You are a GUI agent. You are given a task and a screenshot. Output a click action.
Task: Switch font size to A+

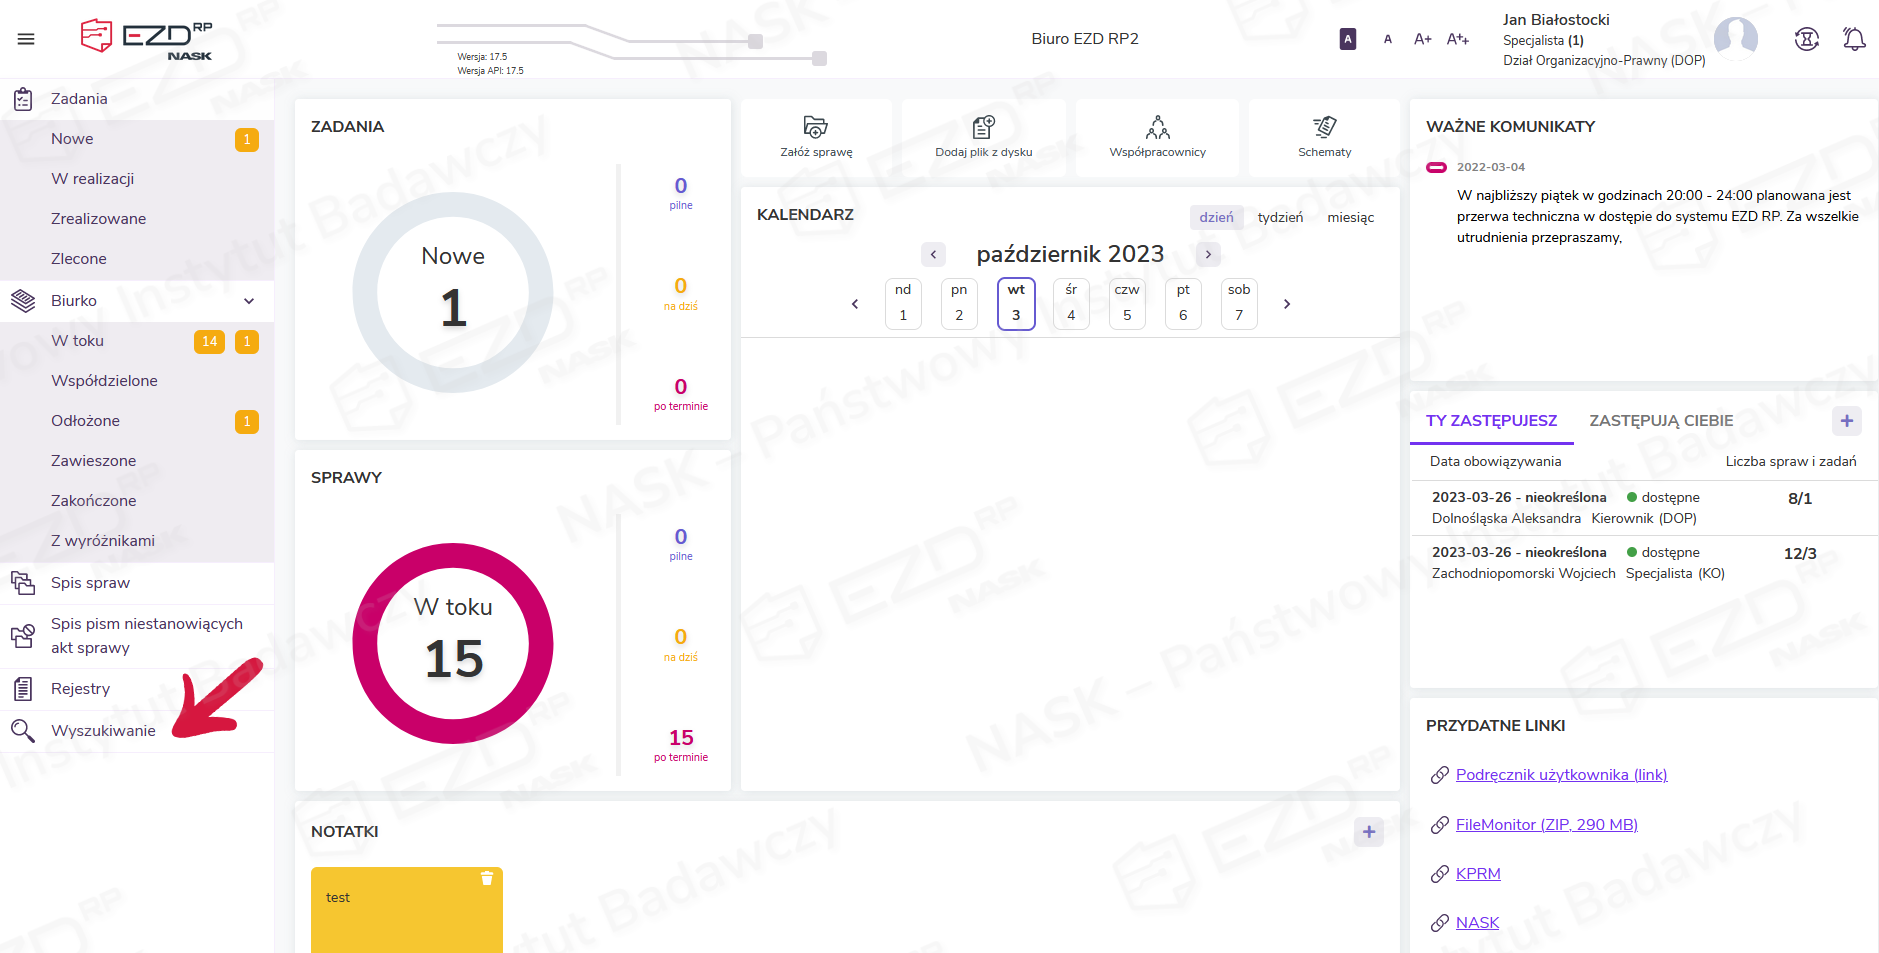click(x=1422, y=39)
